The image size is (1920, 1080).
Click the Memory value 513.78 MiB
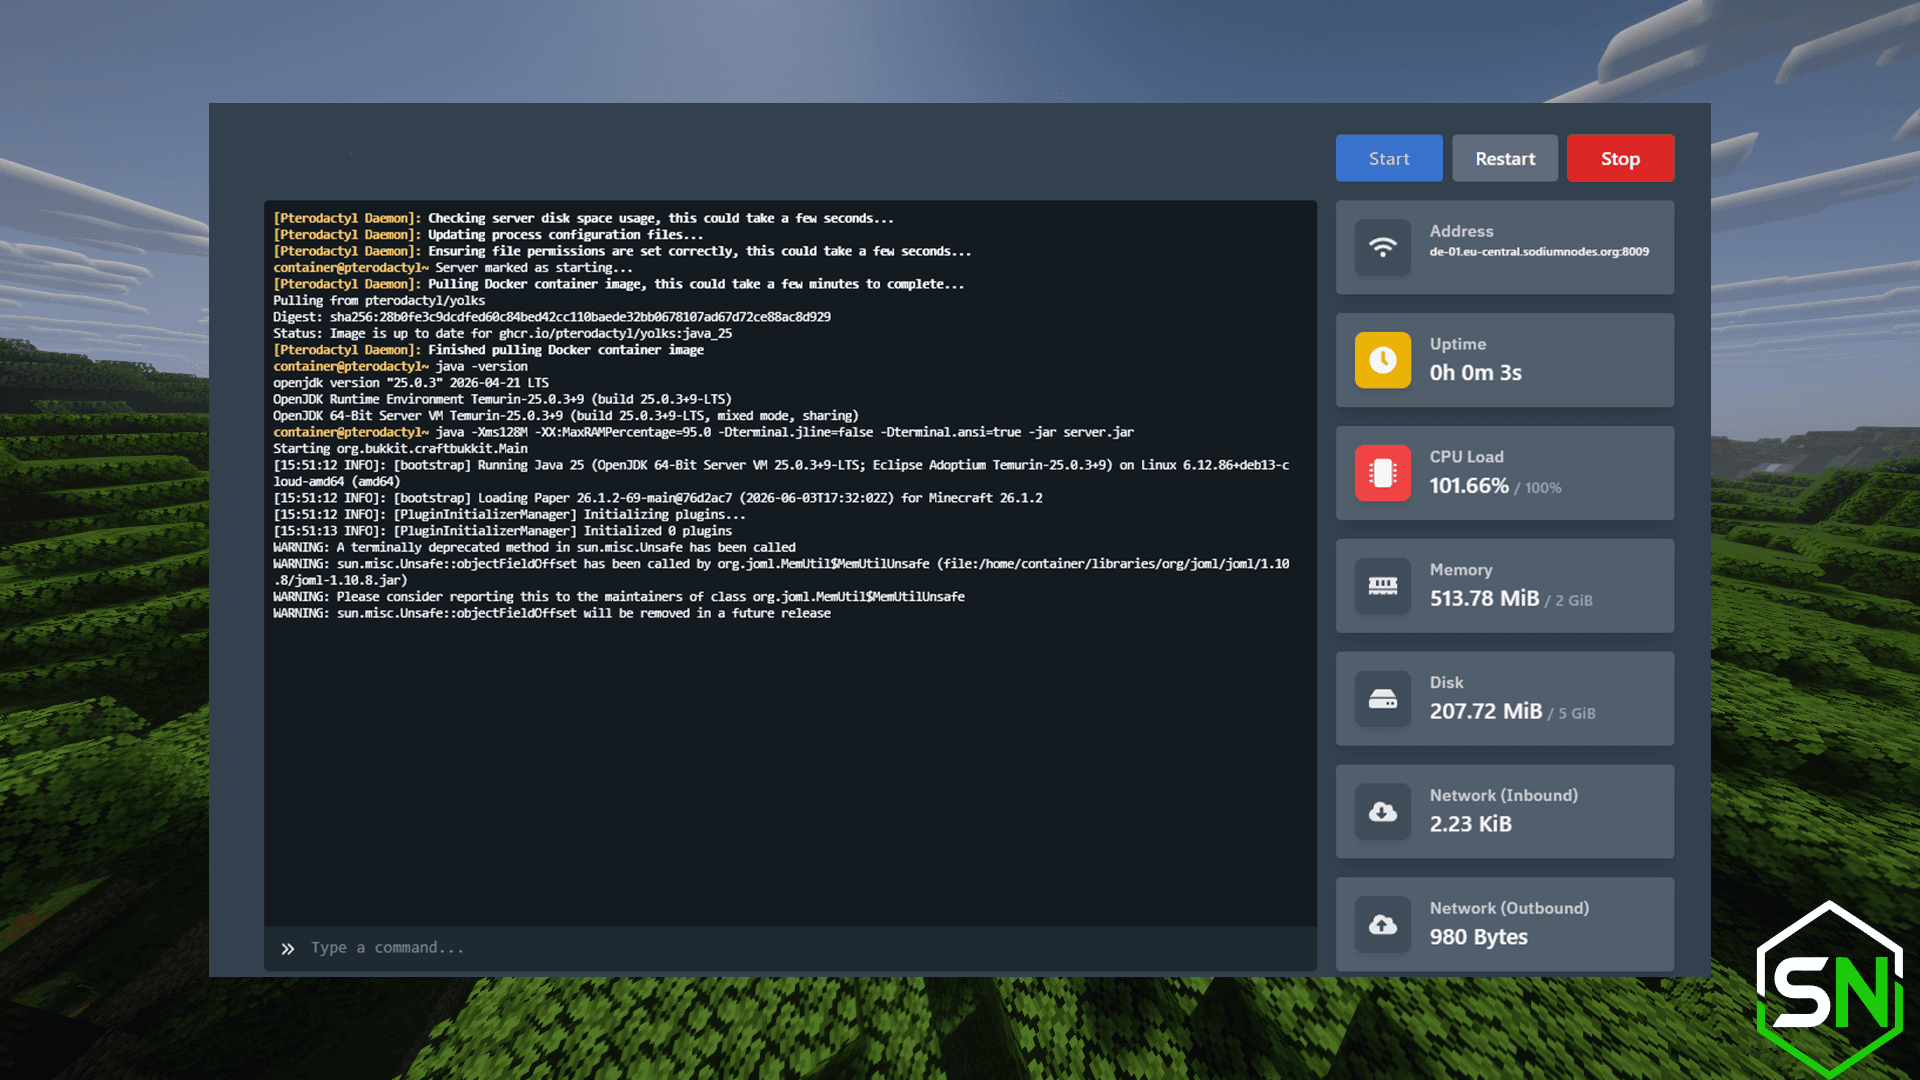point(1484,599)
